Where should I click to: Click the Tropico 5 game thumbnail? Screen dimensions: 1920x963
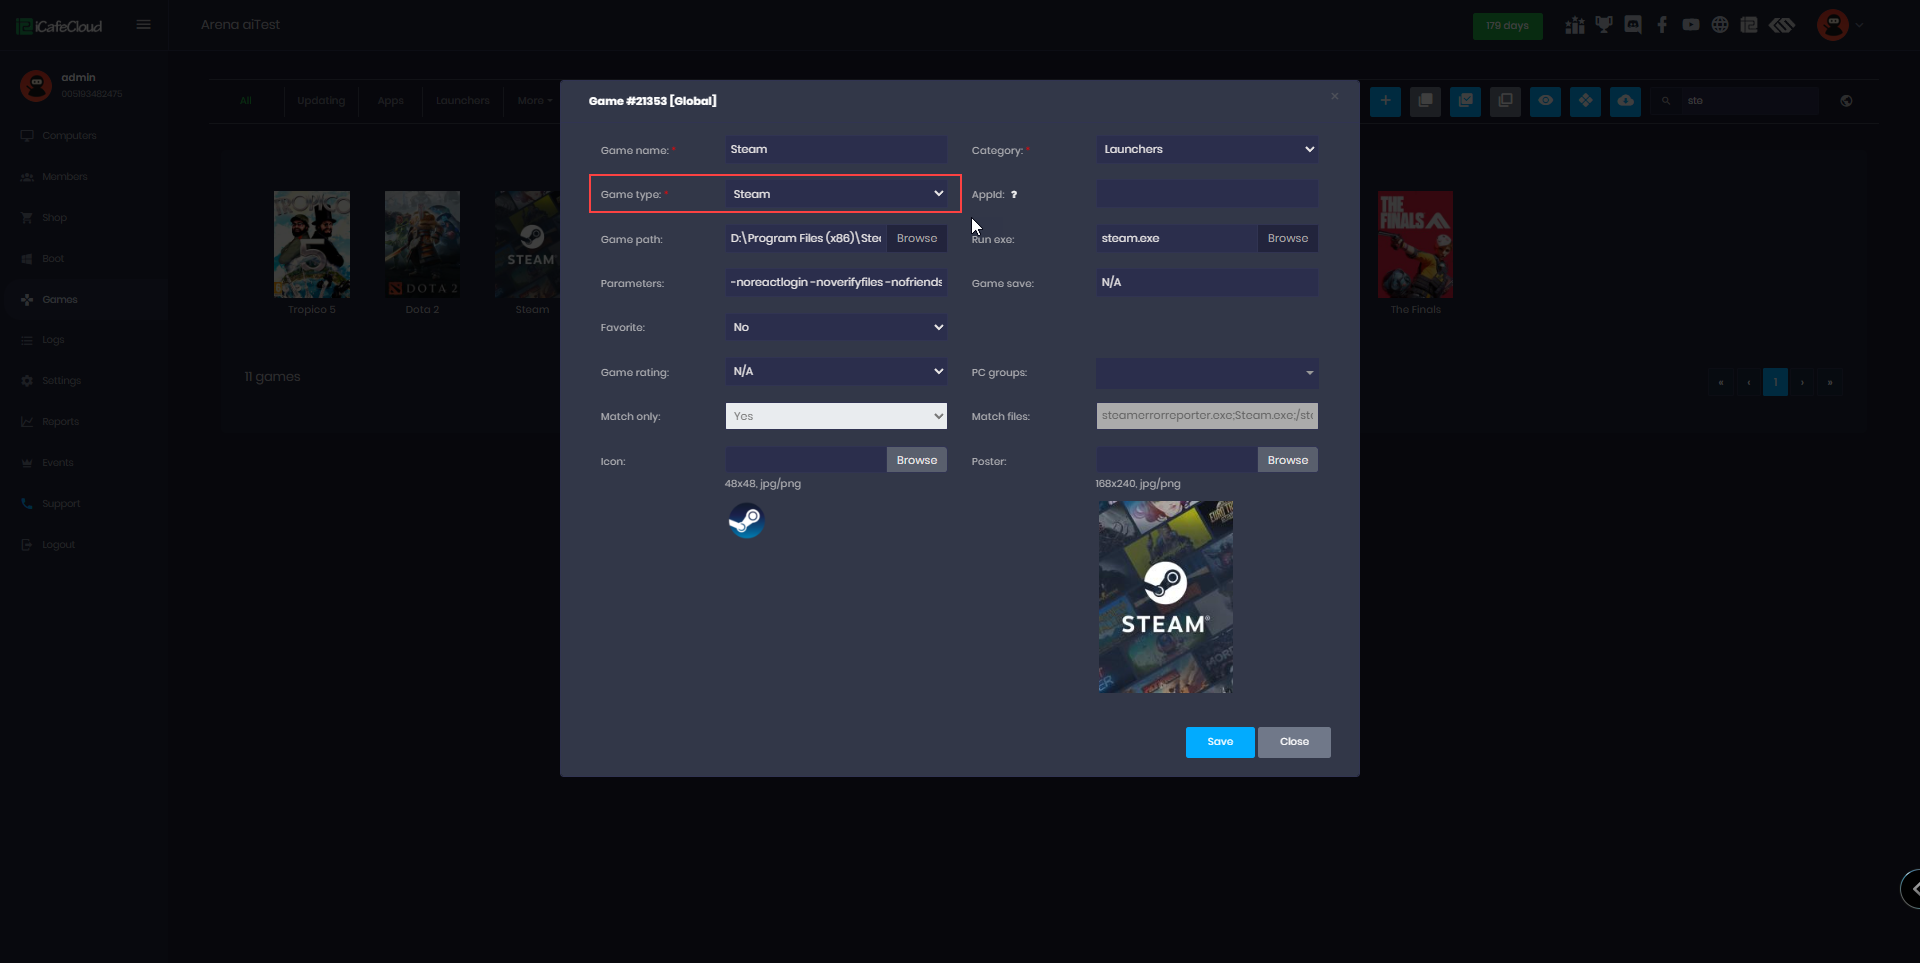pyautogui.click(x=312, y=244)
